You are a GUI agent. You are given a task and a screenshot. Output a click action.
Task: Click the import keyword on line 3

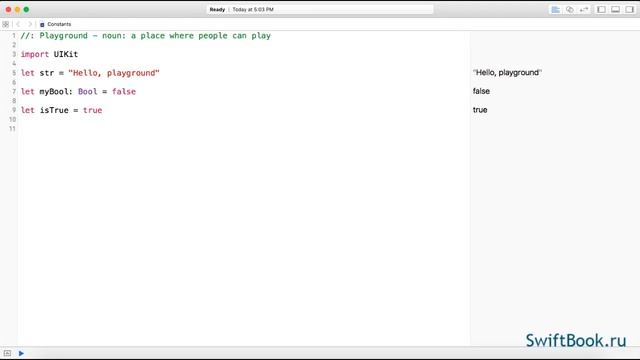pyautogui.click(x=35, y=54)
